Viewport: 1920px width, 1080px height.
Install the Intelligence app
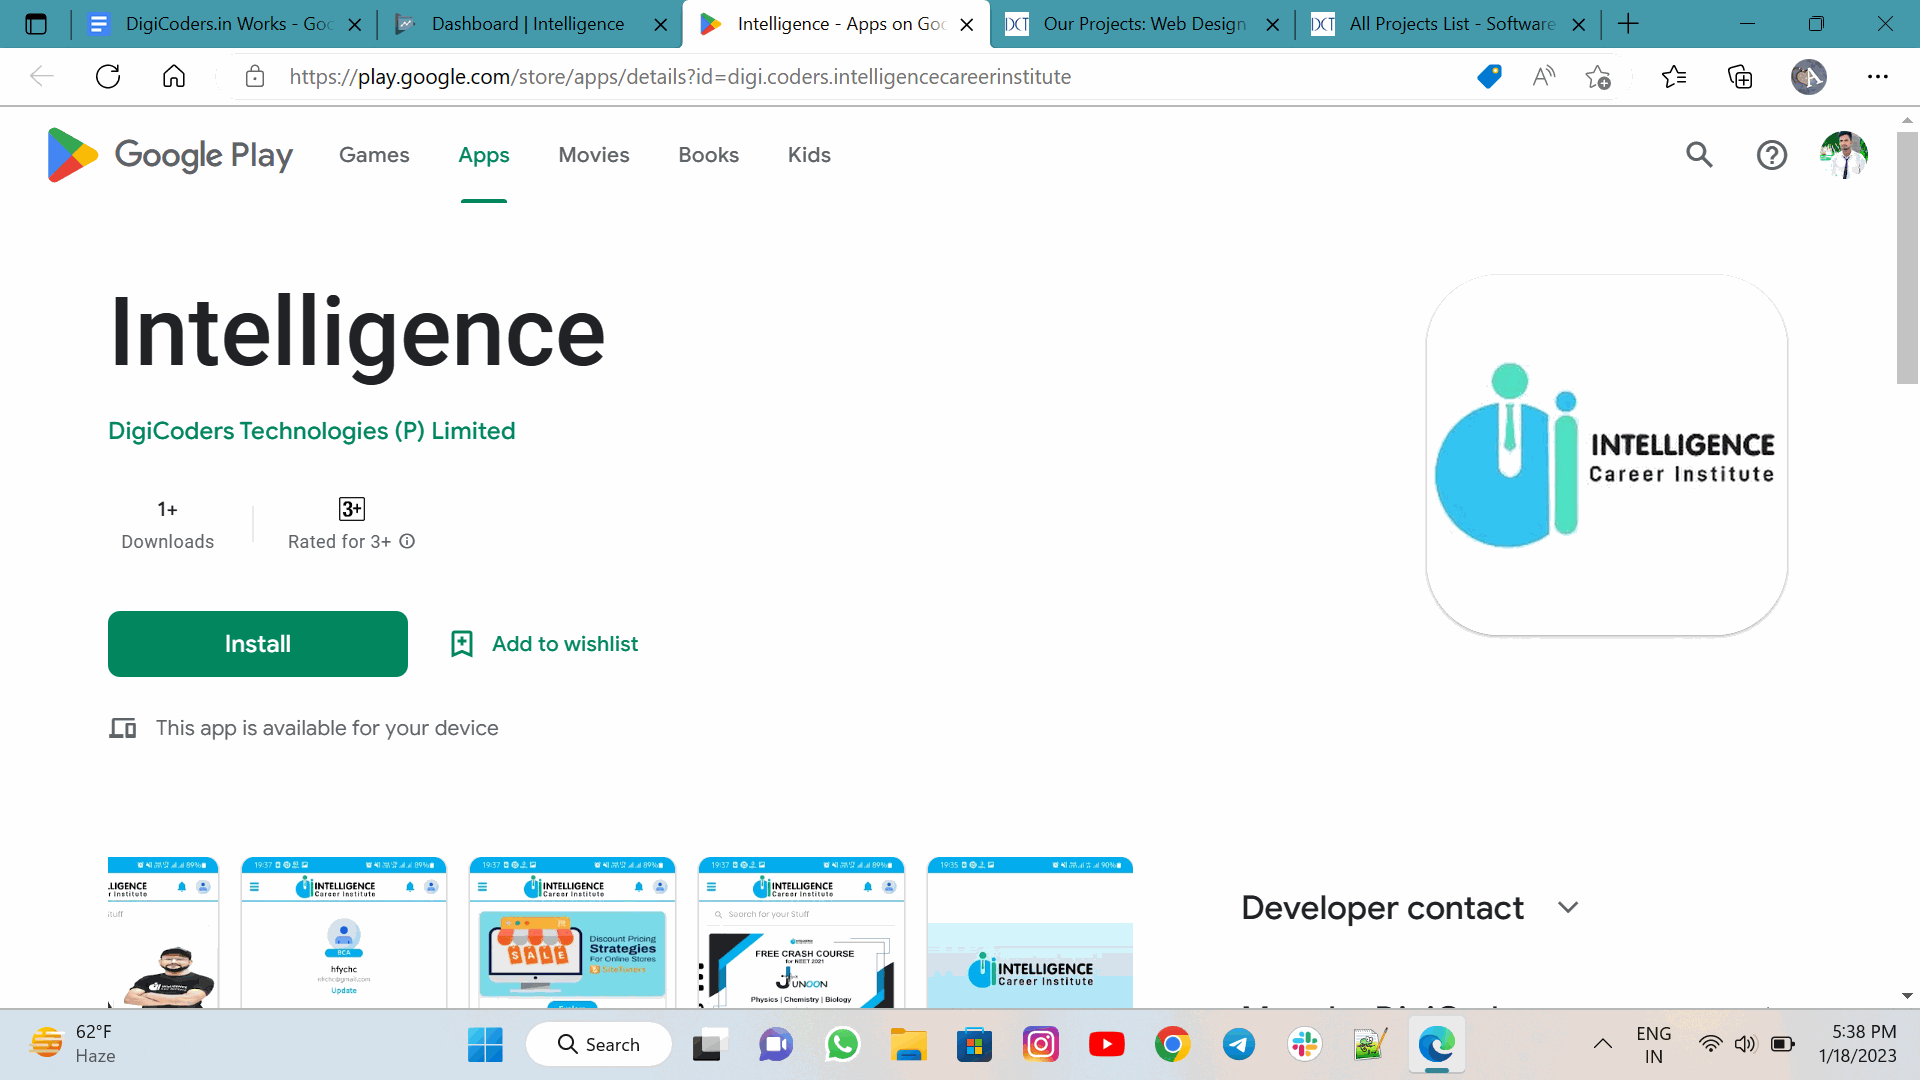pyautogui.click(x=258, y=644)
